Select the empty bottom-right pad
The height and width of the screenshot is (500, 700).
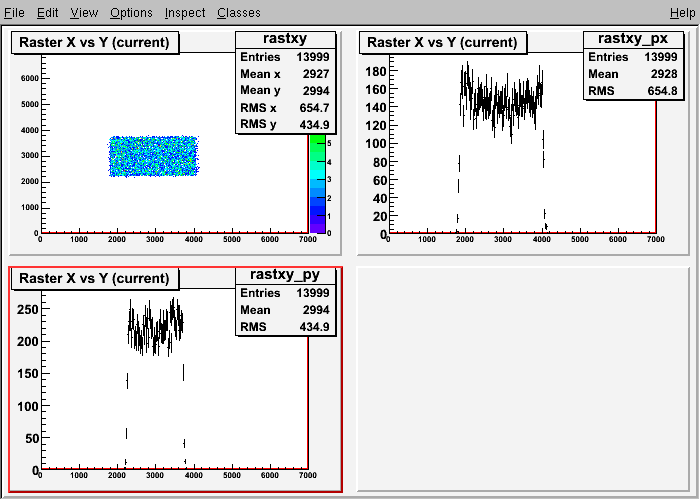tap(523, 379)
